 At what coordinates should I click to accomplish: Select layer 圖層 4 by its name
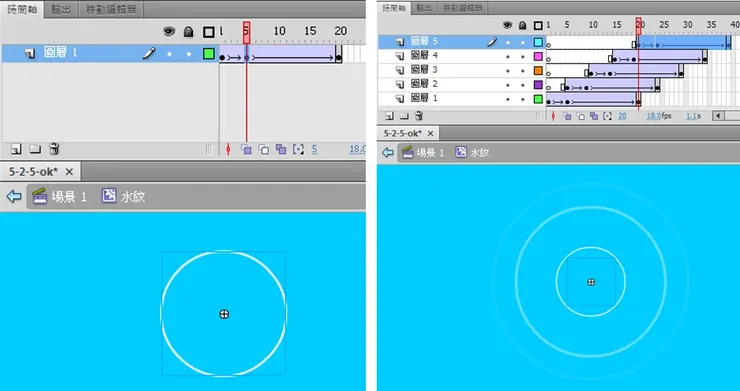424,56
